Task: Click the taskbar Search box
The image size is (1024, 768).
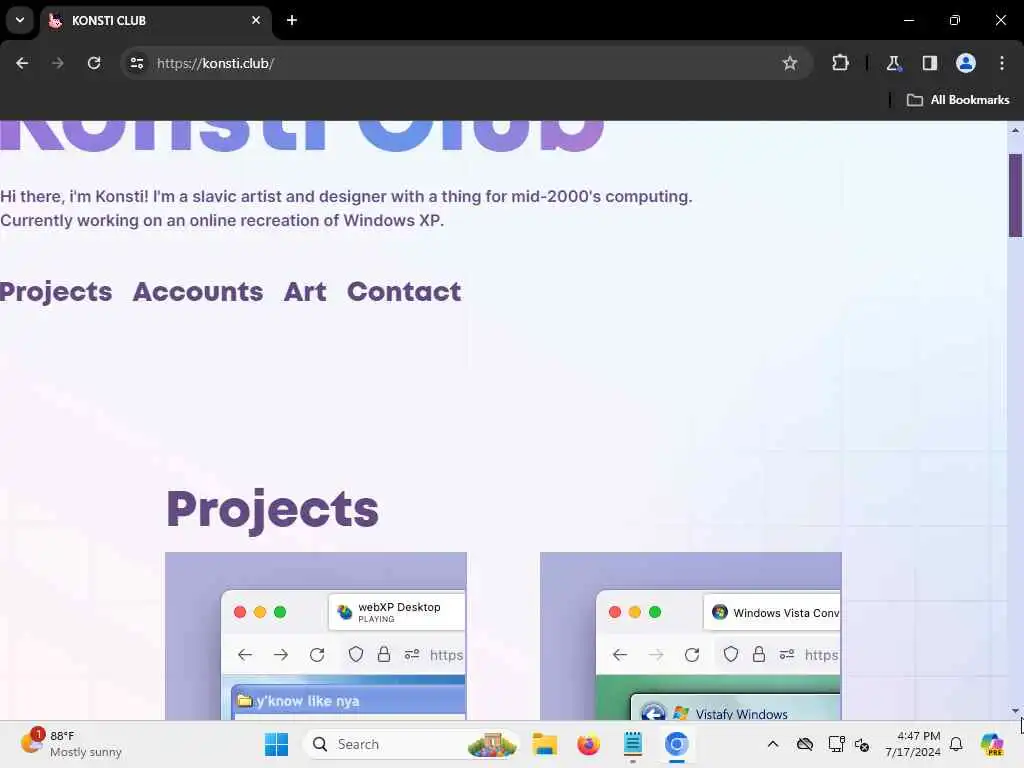Action: tap(411, 744)
